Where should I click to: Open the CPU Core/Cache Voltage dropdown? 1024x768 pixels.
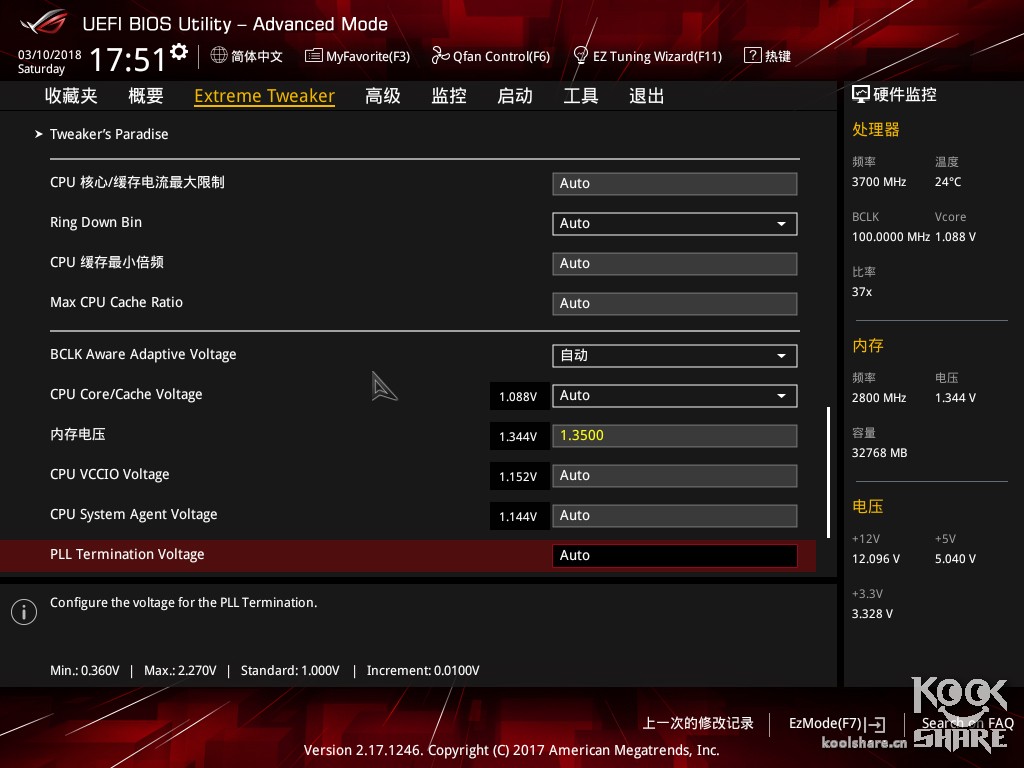781,395
